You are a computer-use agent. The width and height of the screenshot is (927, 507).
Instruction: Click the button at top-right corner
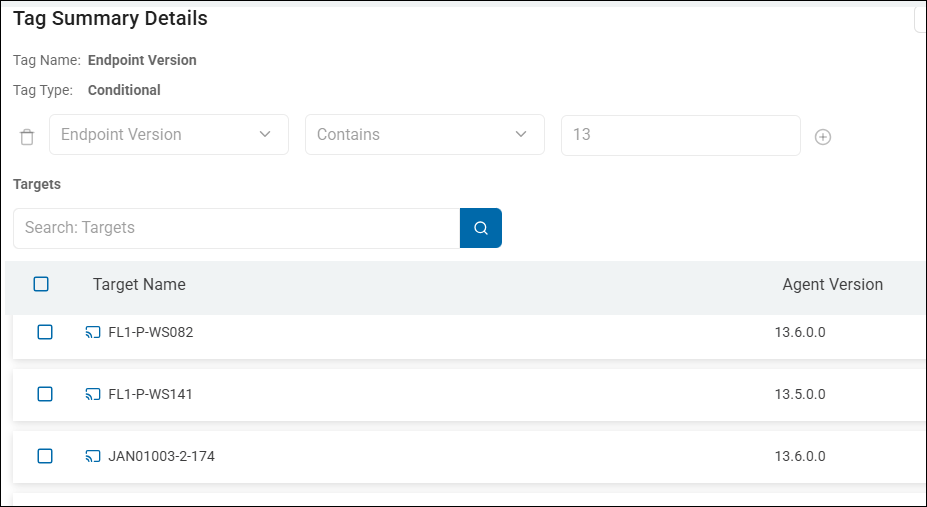click(920, 19)
